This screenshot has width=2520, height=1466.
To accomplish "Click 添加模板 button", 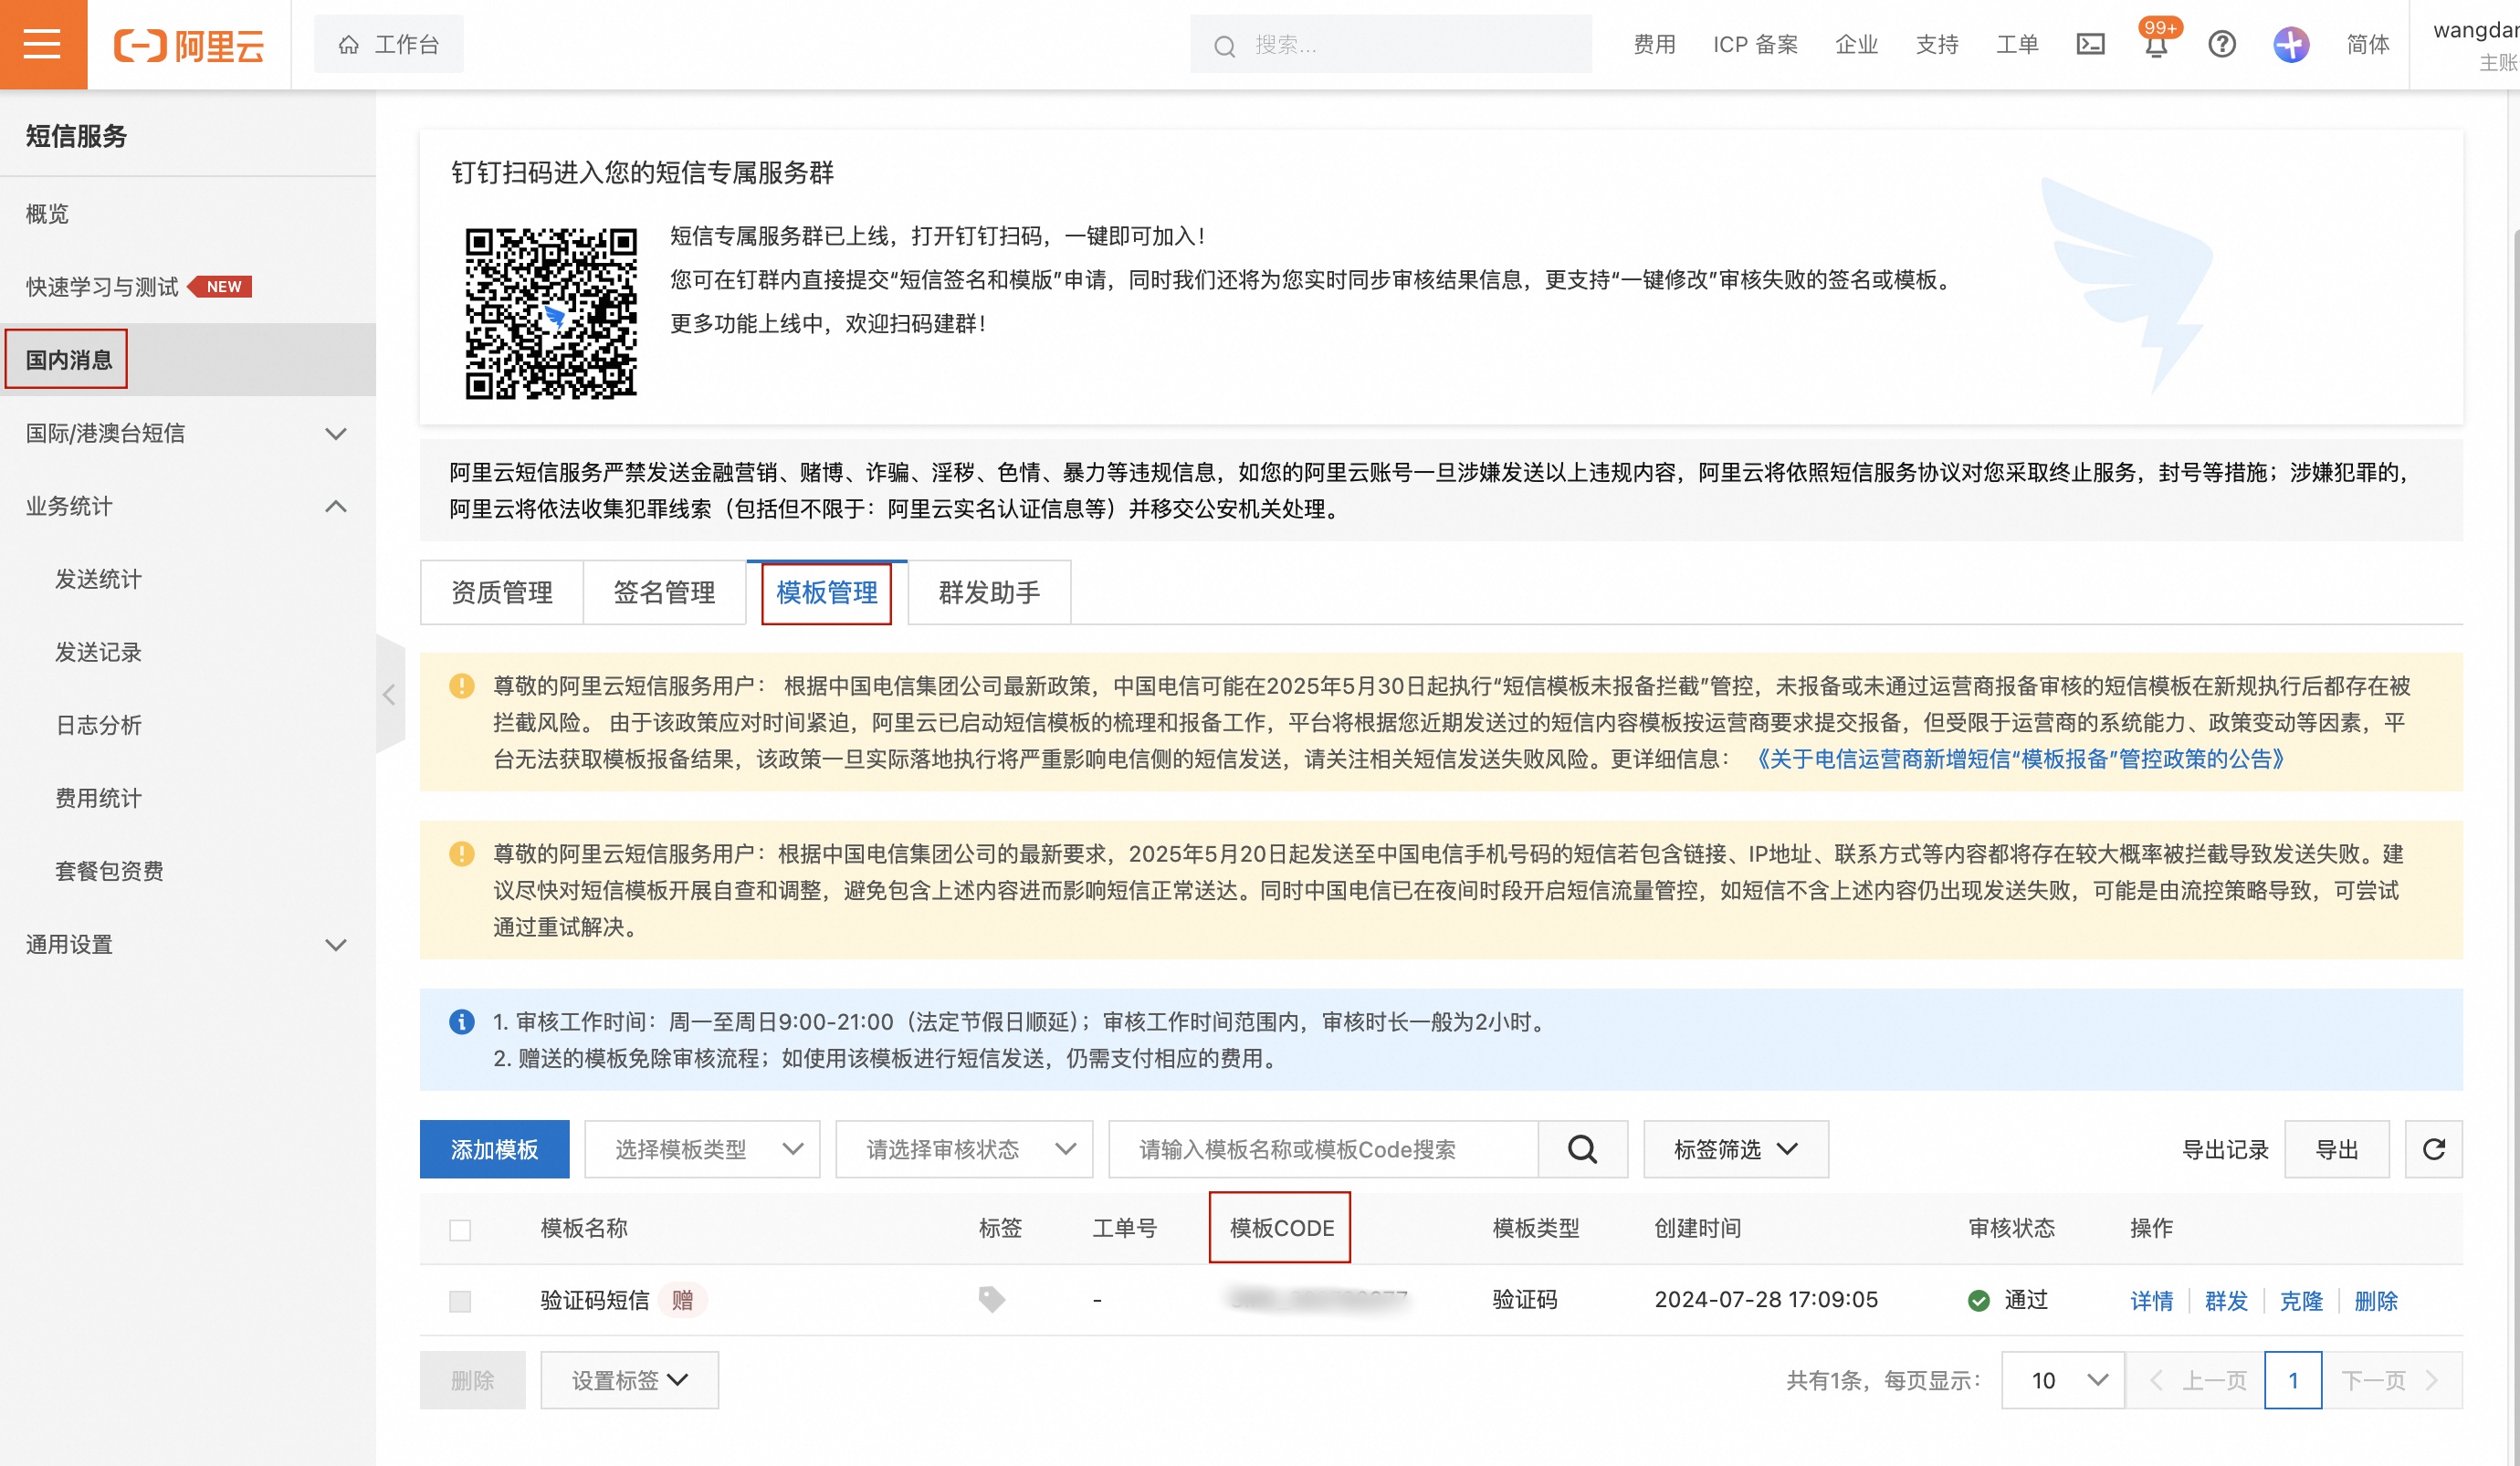I will (x=495, y=1149).
